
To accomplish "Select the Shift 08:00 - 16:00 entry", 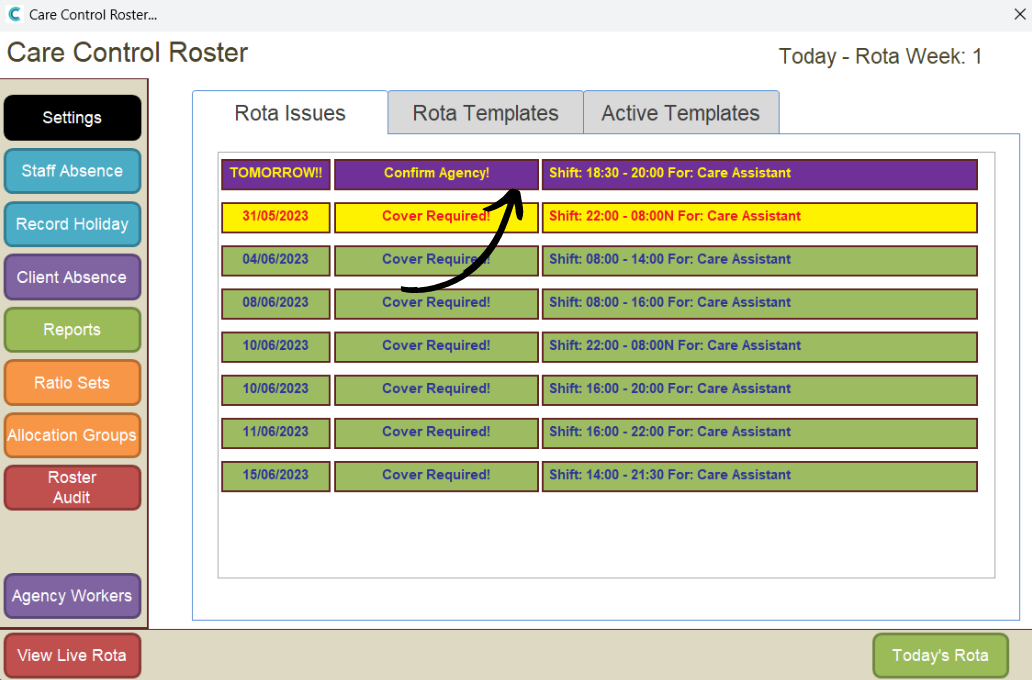I will click(x=760, y=303).
